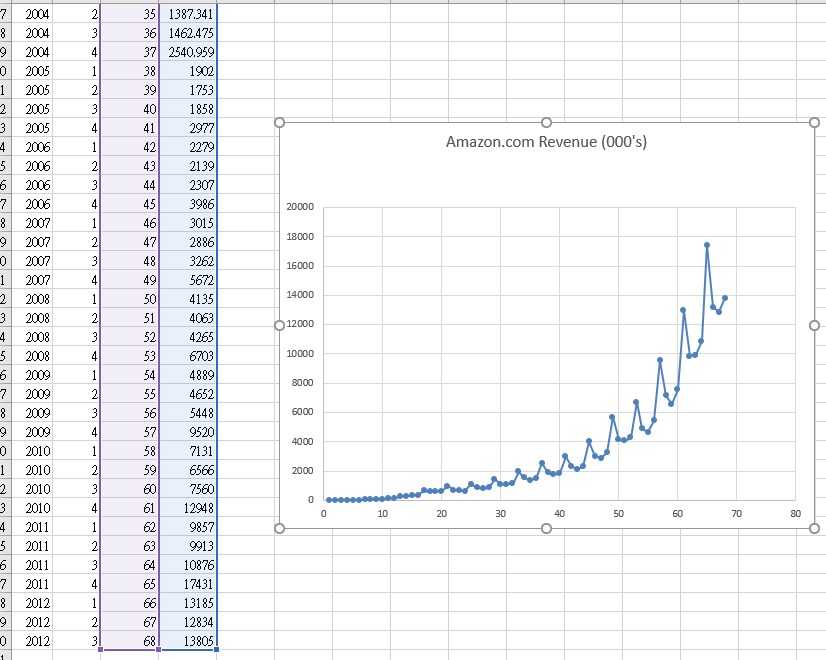The width and height of the screenshot is (826, 660).
Task: Click the y-axis label 12000
Action: tap(300, 324)
